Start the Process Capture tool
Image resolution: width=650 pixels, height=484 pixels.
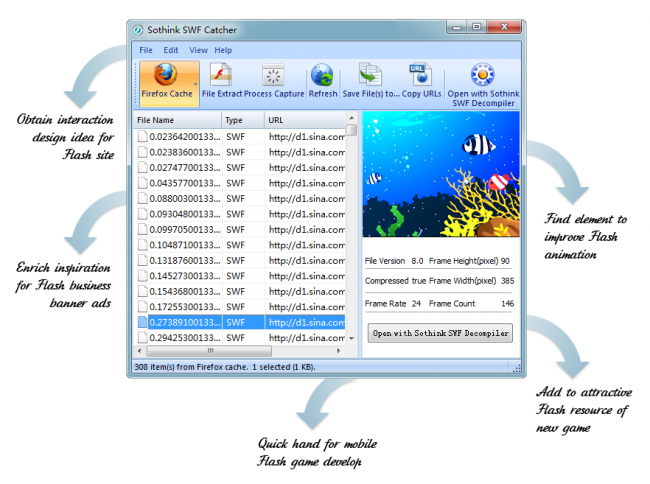[x=274, y=80]
